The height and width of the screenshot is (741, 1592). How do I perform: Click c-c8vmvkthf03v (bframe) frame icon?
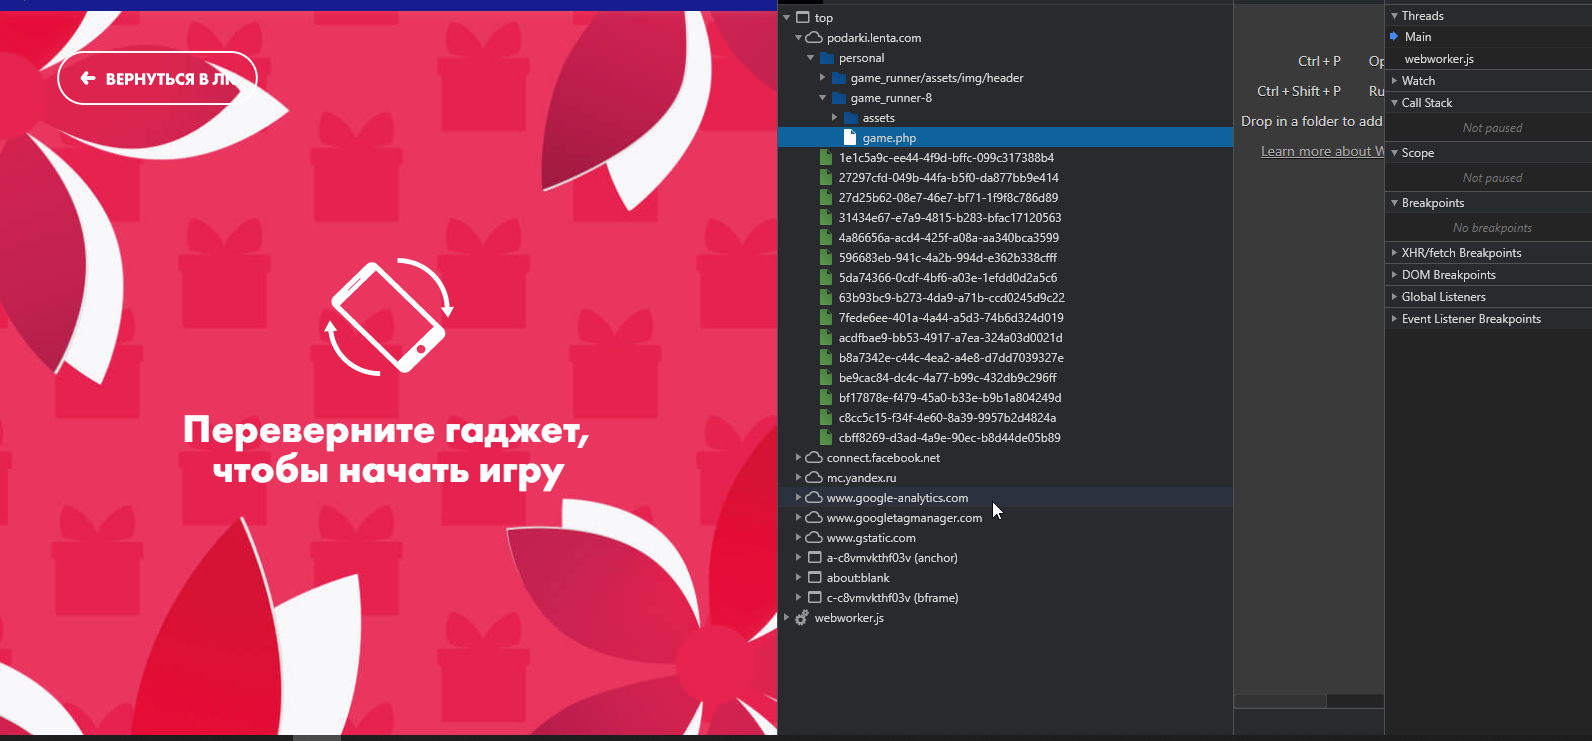[814, 598]
